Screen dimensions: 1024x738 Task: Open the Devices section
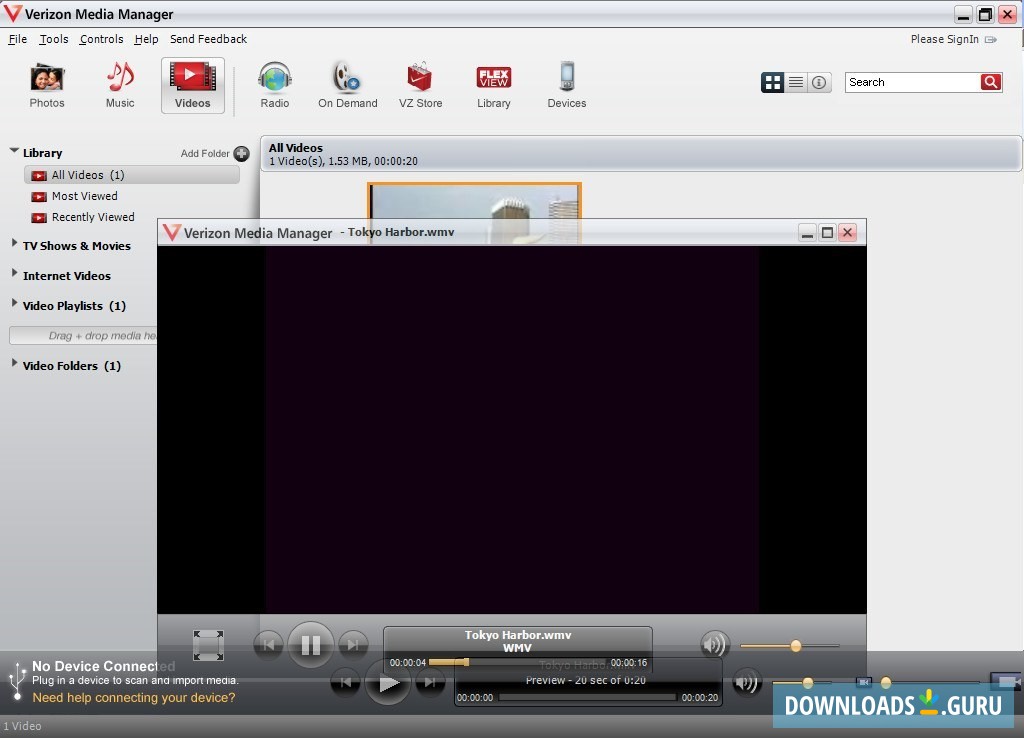tap(566, 84)
